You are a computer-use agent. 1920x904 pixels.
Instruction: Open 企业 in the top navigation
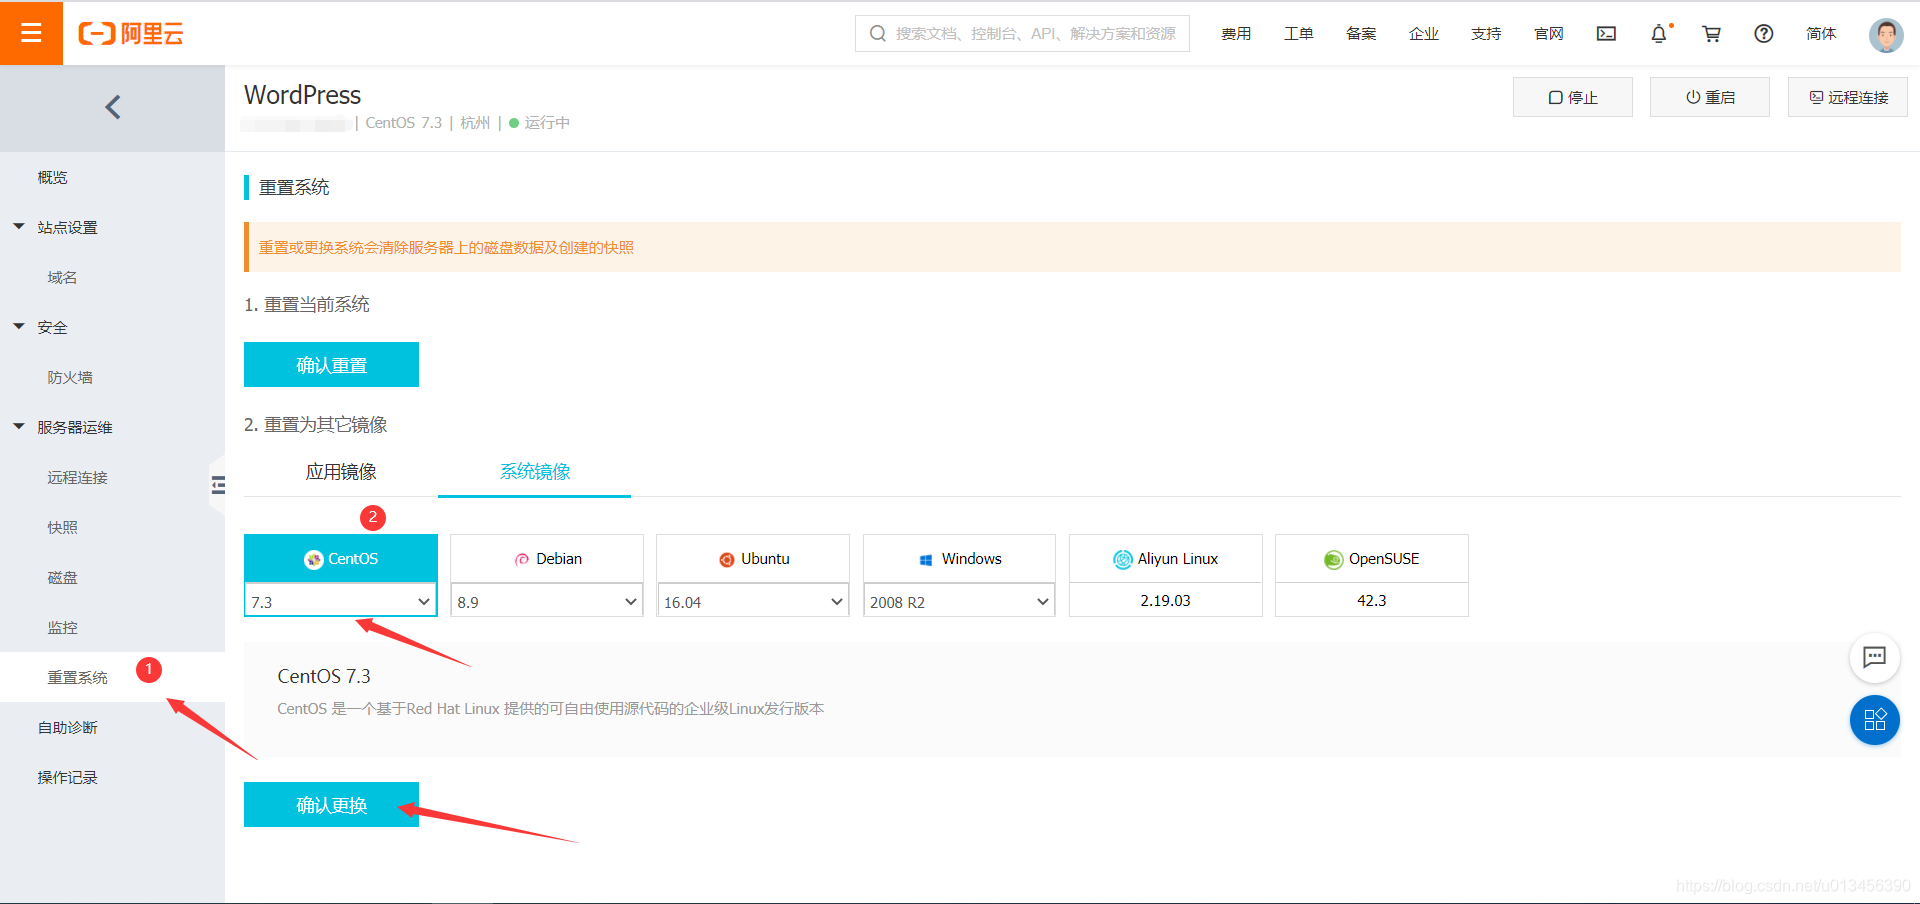tap(1424, 34)
